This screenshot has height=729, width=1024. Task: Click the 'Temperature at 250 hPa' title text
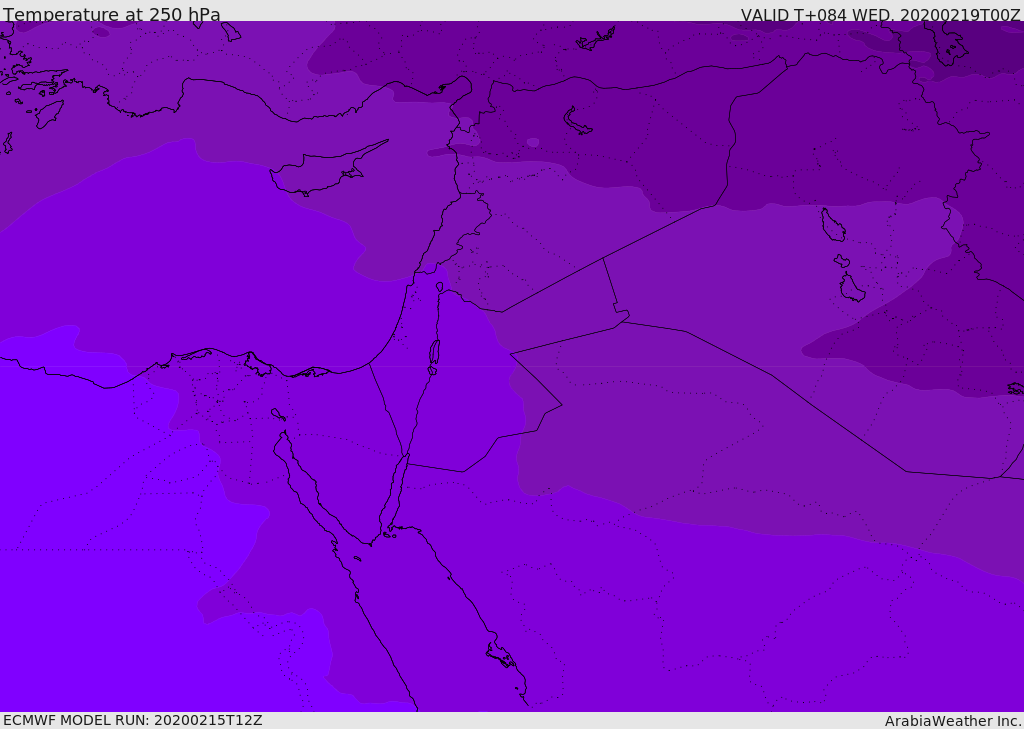[112, 14]
